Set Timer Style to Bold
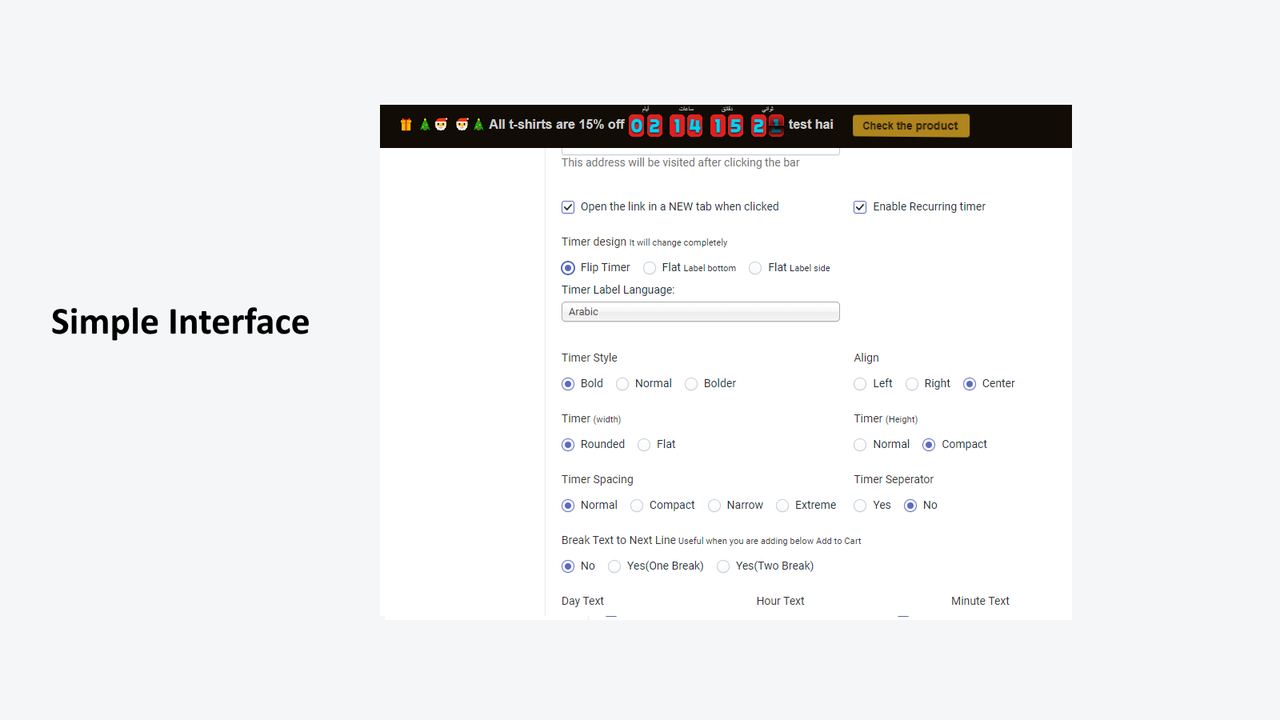 pyautogui.click(x=568, y=384)
